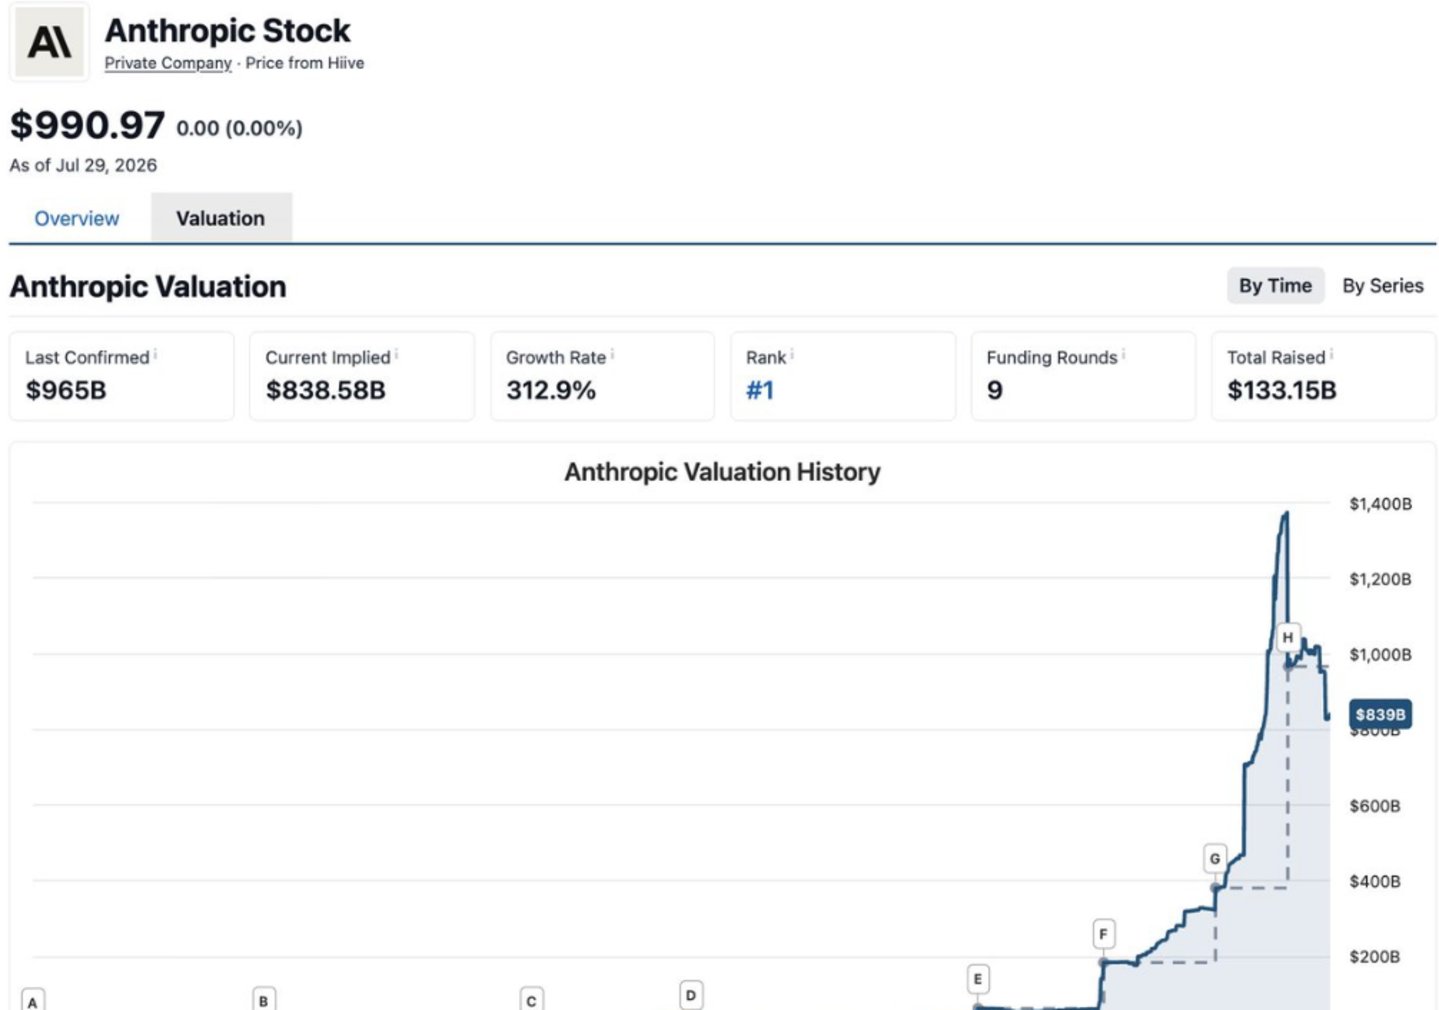Image resolution: width=1439 pixels, height=1010 pixels.
Task: Select funding round marker H on chart
Action: pos(1288,637)
